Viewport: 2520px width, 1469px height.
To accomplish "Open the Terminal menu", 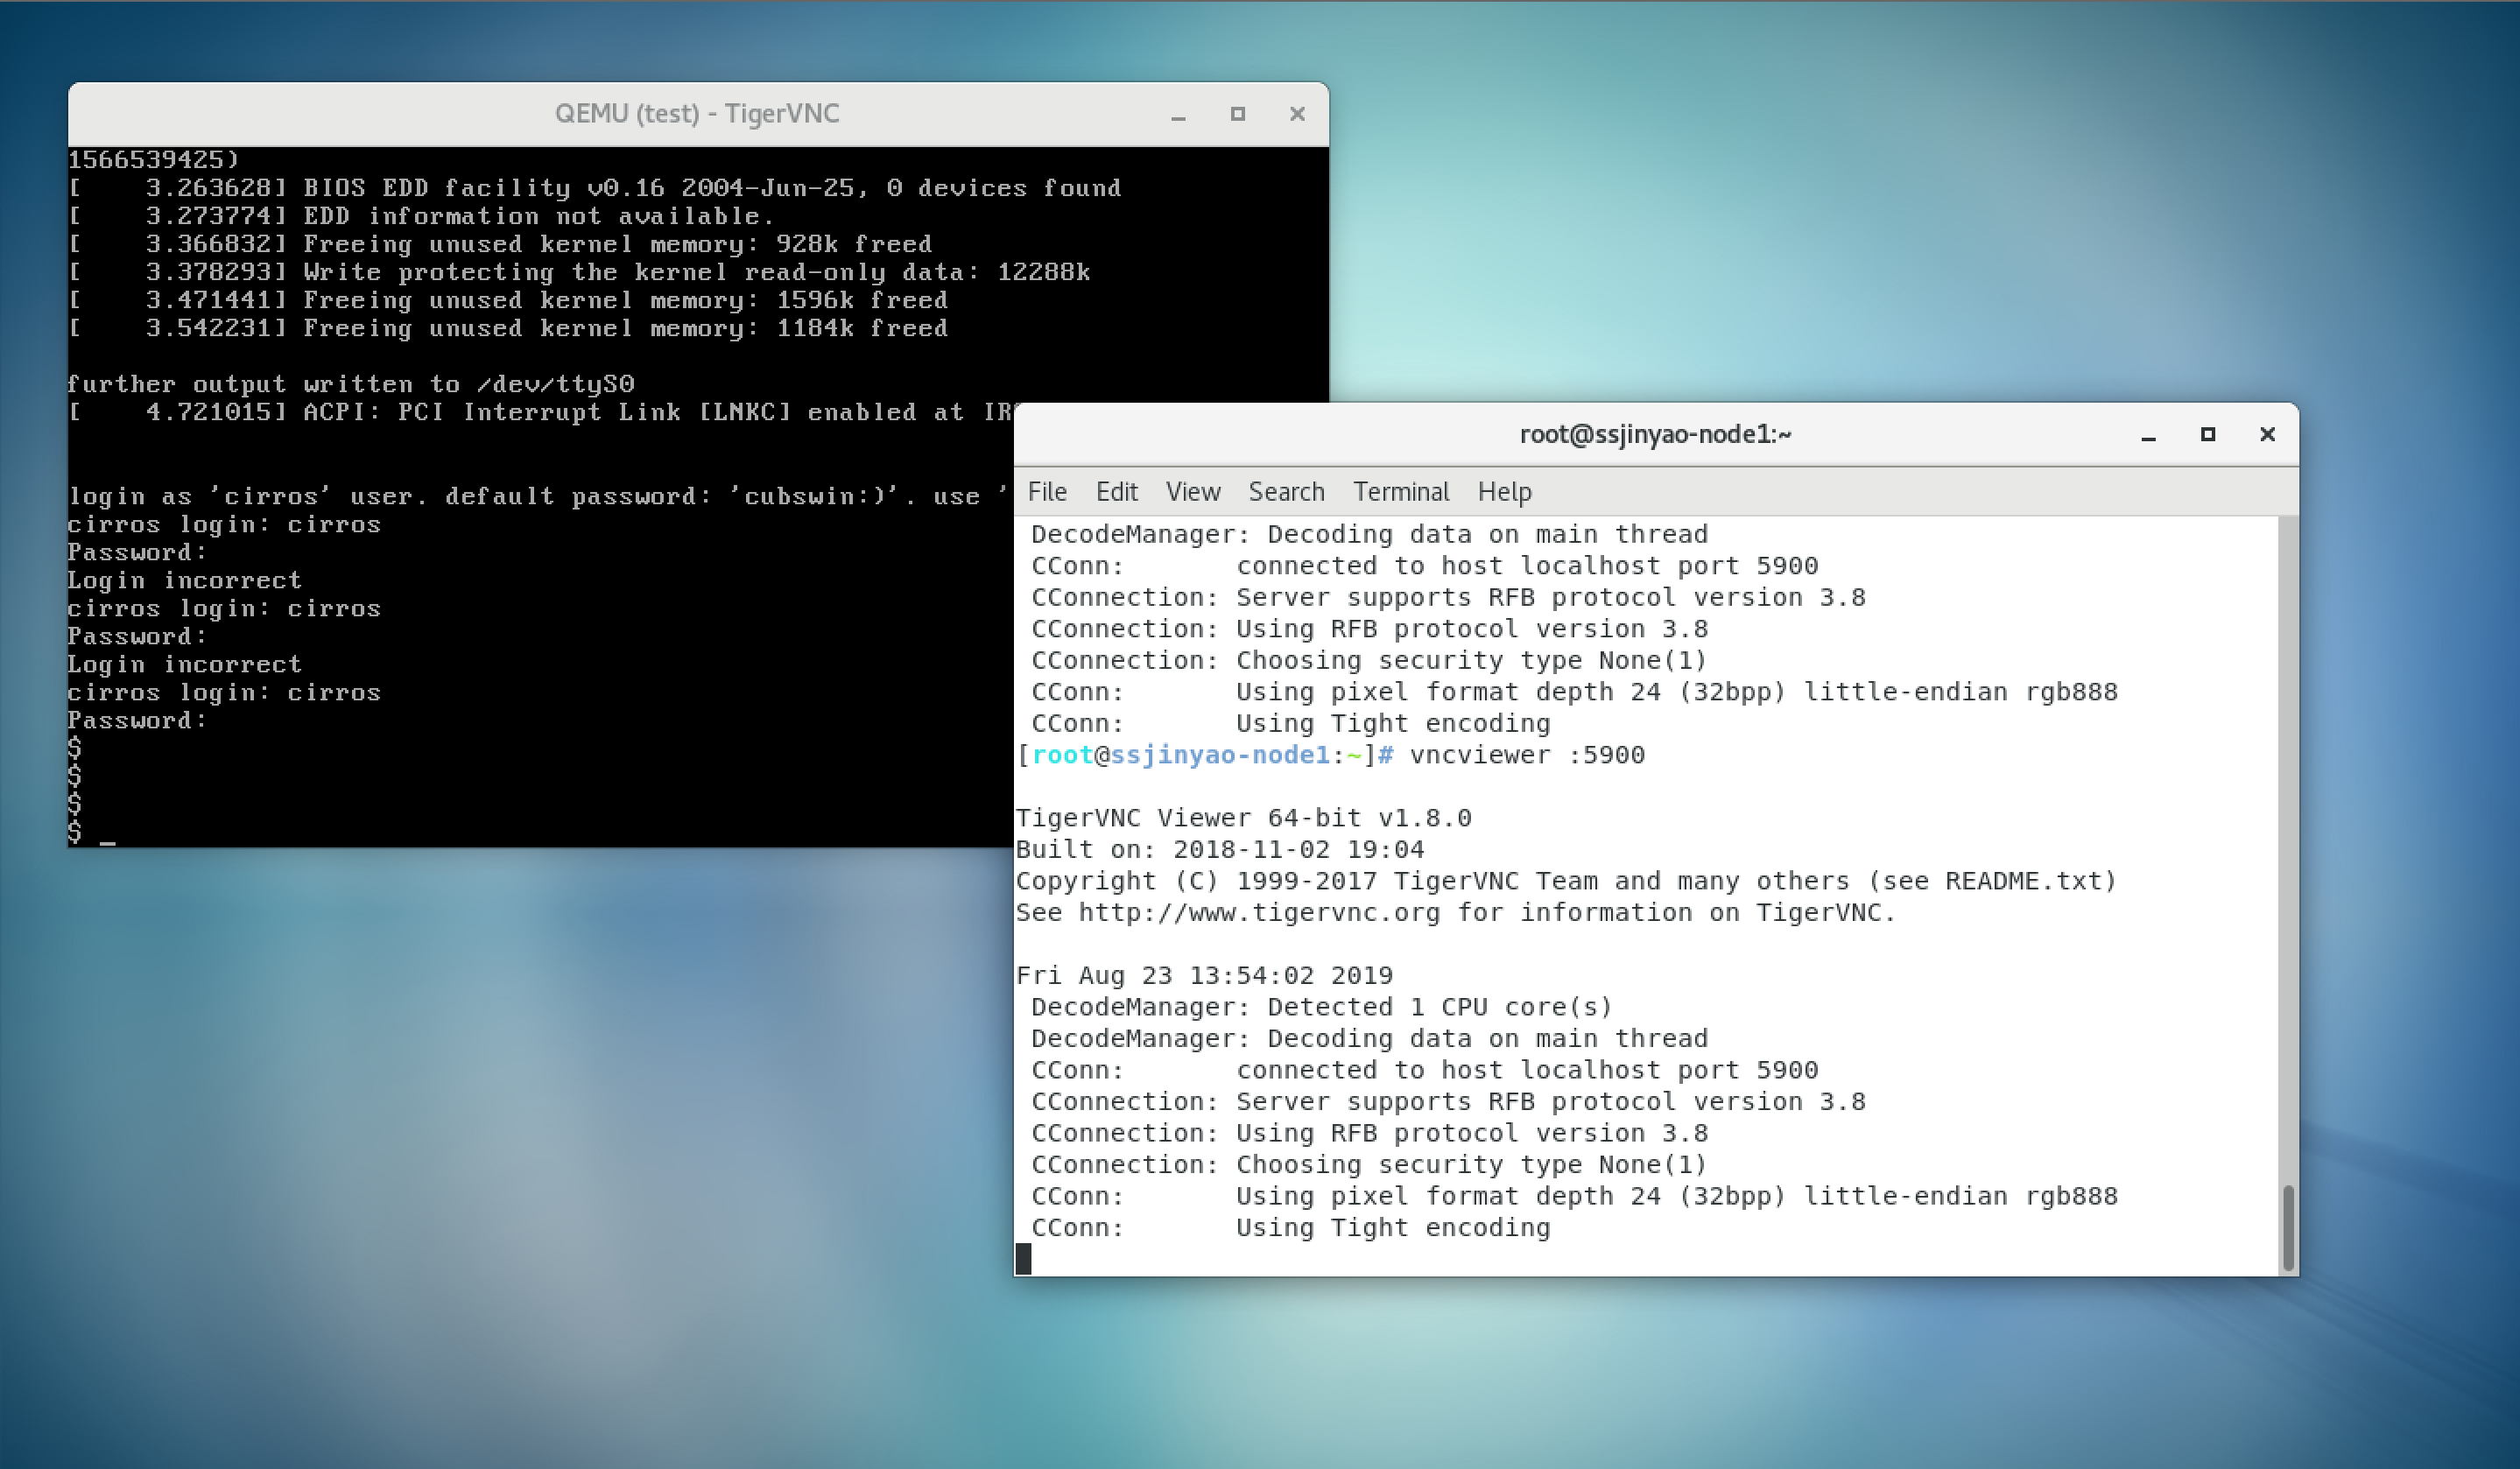I will pyautogui.click(x=1400, y=492).
